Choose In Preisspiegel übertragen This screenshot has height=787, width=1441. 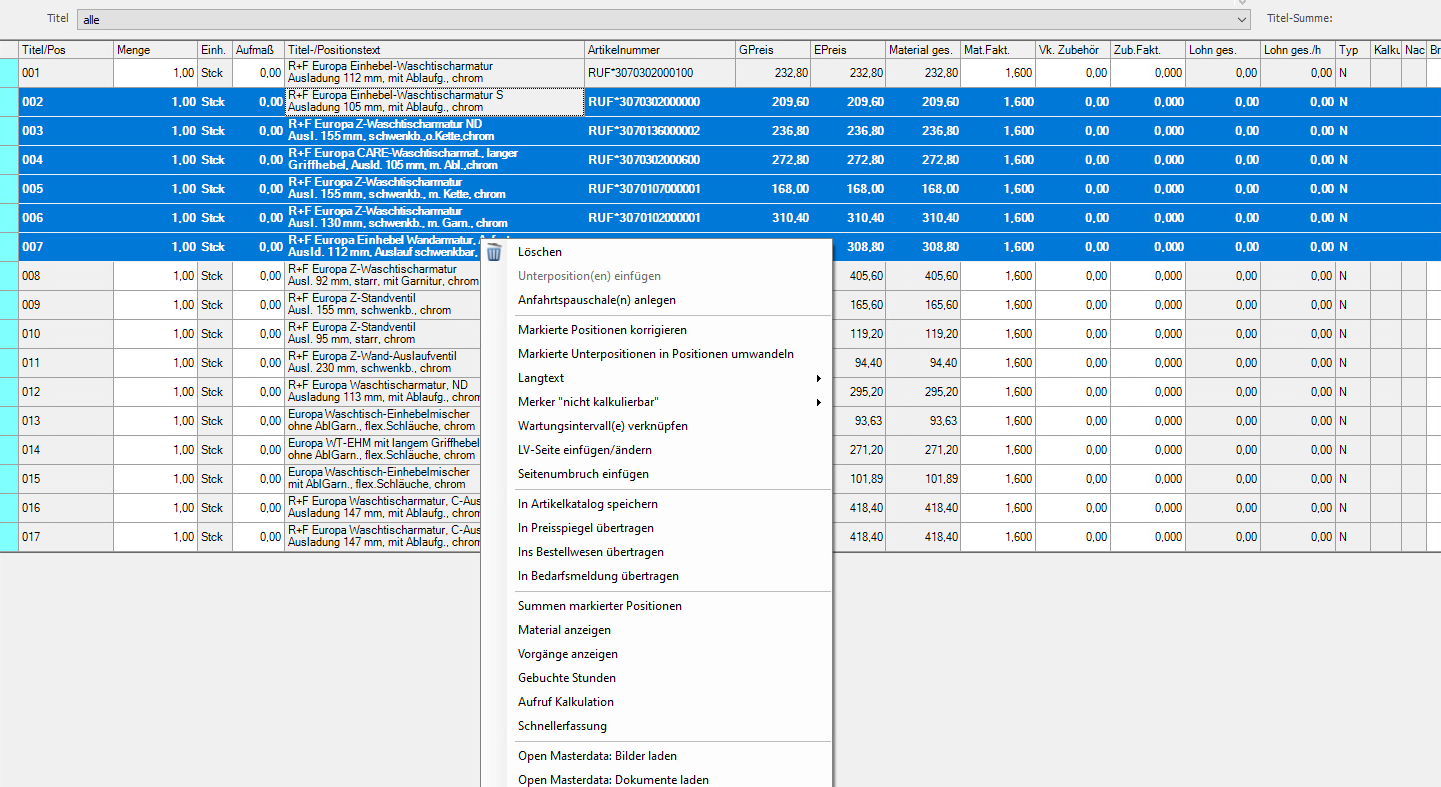coord(586,528)
